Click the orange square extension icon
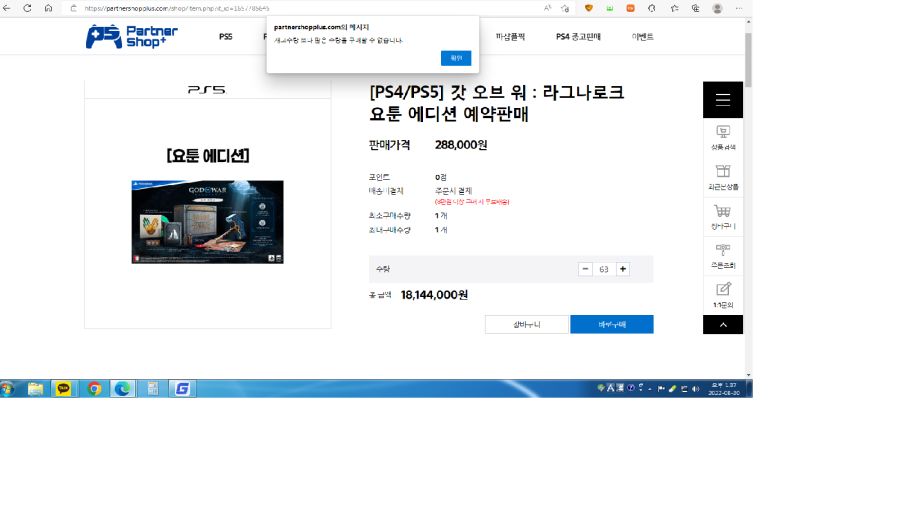This screenshot has height=506, width=900. tap(630, 8)
